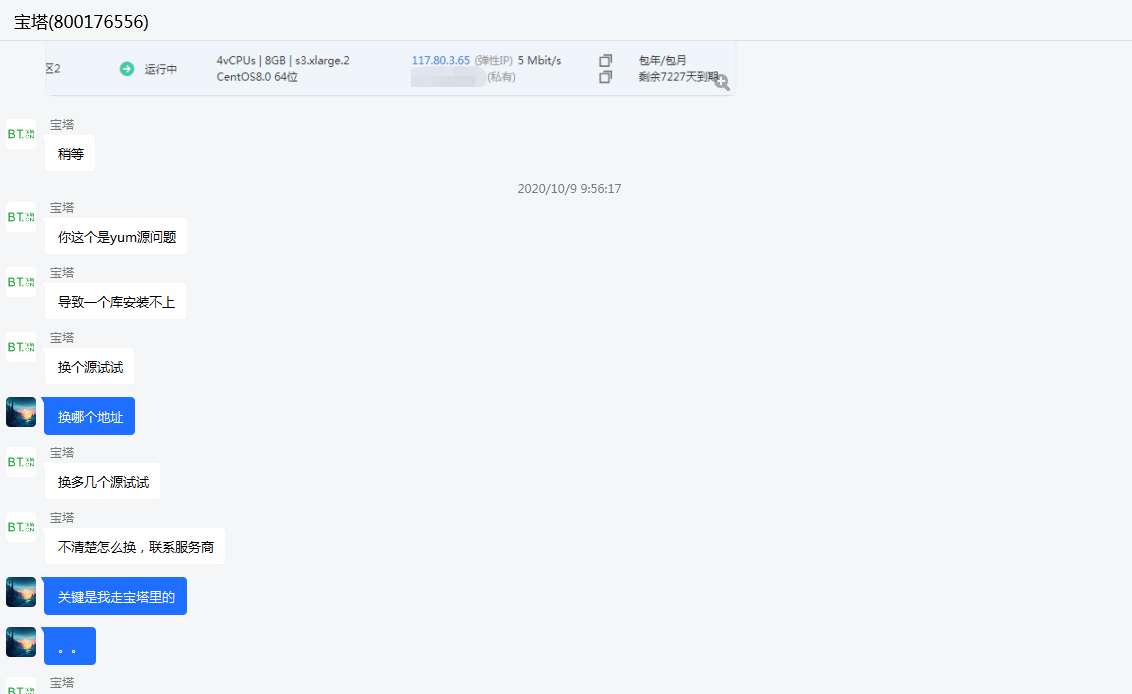Click the '4vCPUs | 8GB | s3.xlarge.2' spec text

pyautogui.click(x=283, y=61)
